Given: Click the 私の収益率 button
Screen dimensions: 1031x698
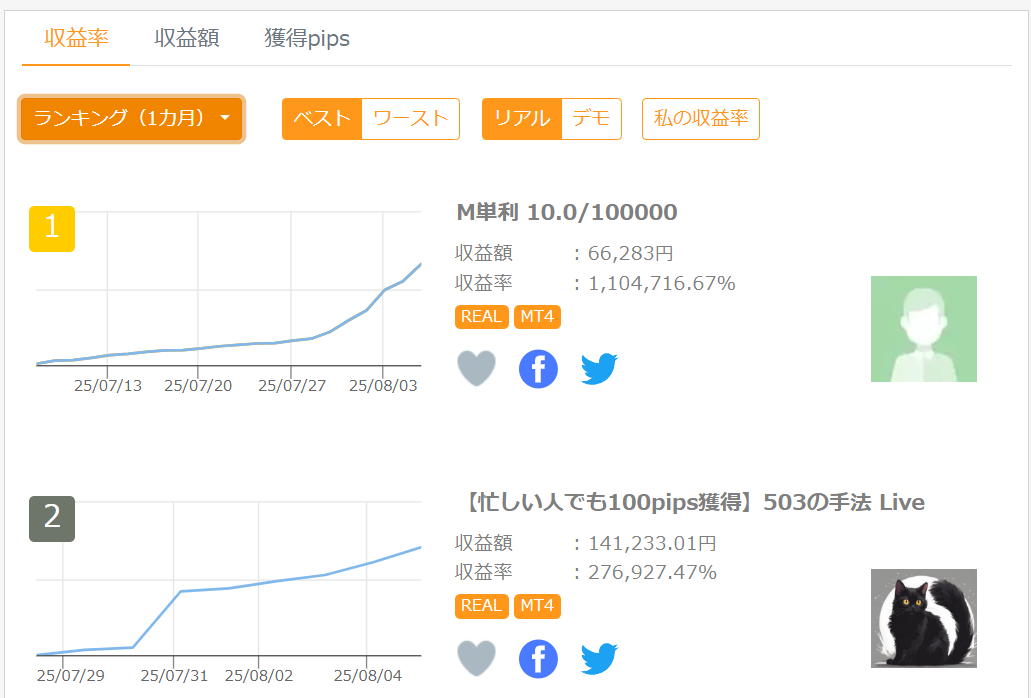Looking at the screenshot, I should [701, 119].
